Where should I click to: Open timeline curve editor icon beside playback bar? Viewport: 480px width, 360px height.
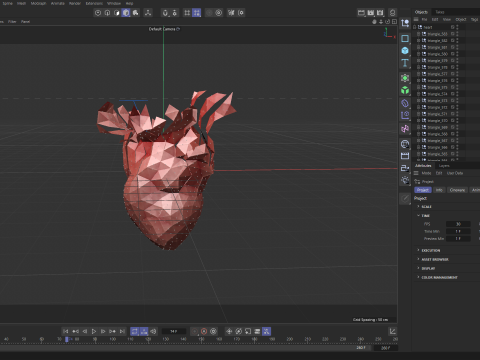tap(393, 331)
